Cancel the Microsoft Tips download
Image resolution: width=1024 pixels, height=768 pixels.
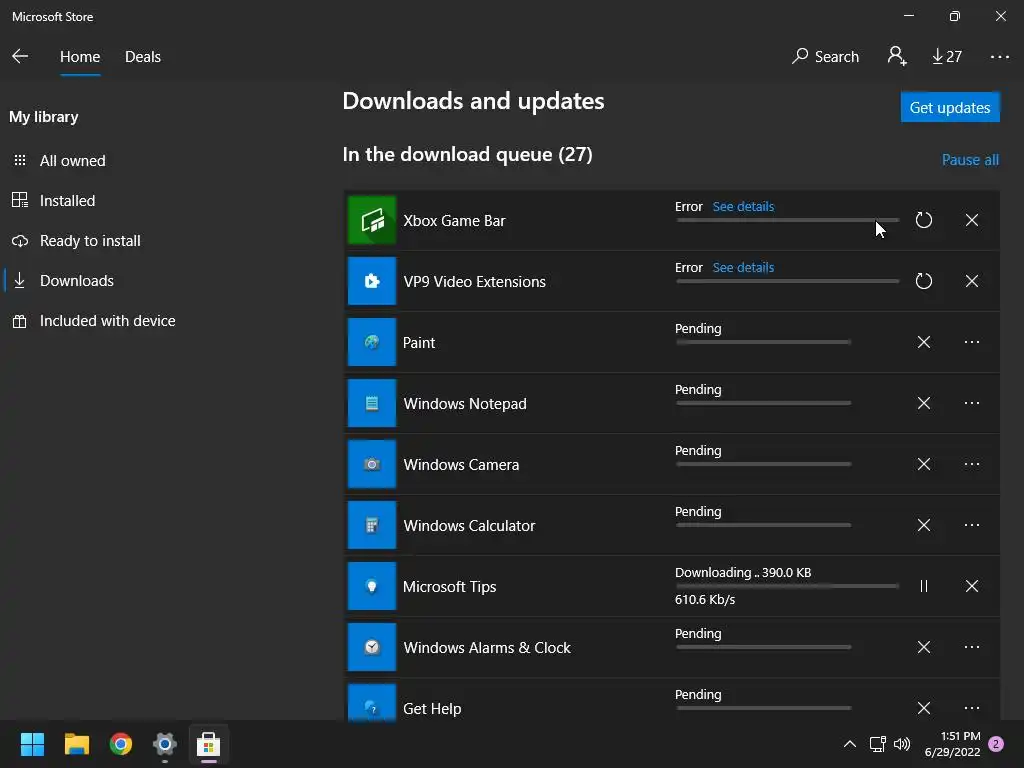coord(972,586)
